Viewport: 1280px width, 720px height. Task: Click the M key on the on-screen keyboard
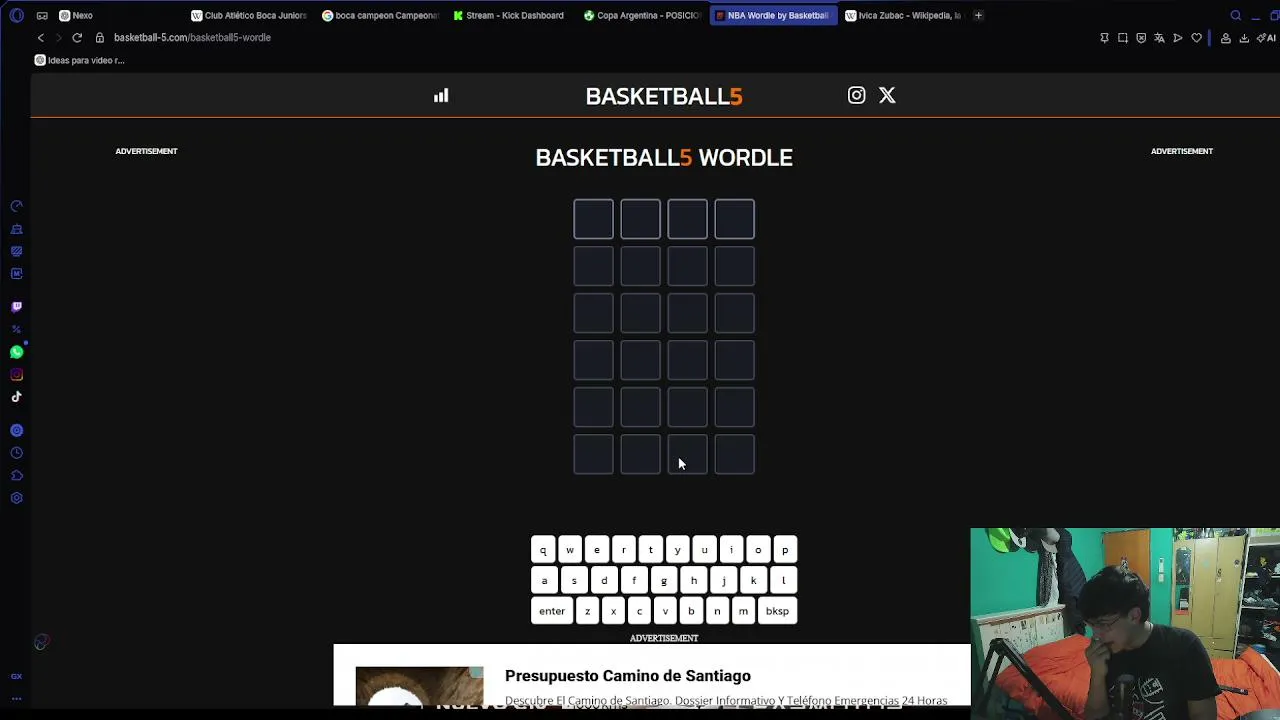click(743, 611)
